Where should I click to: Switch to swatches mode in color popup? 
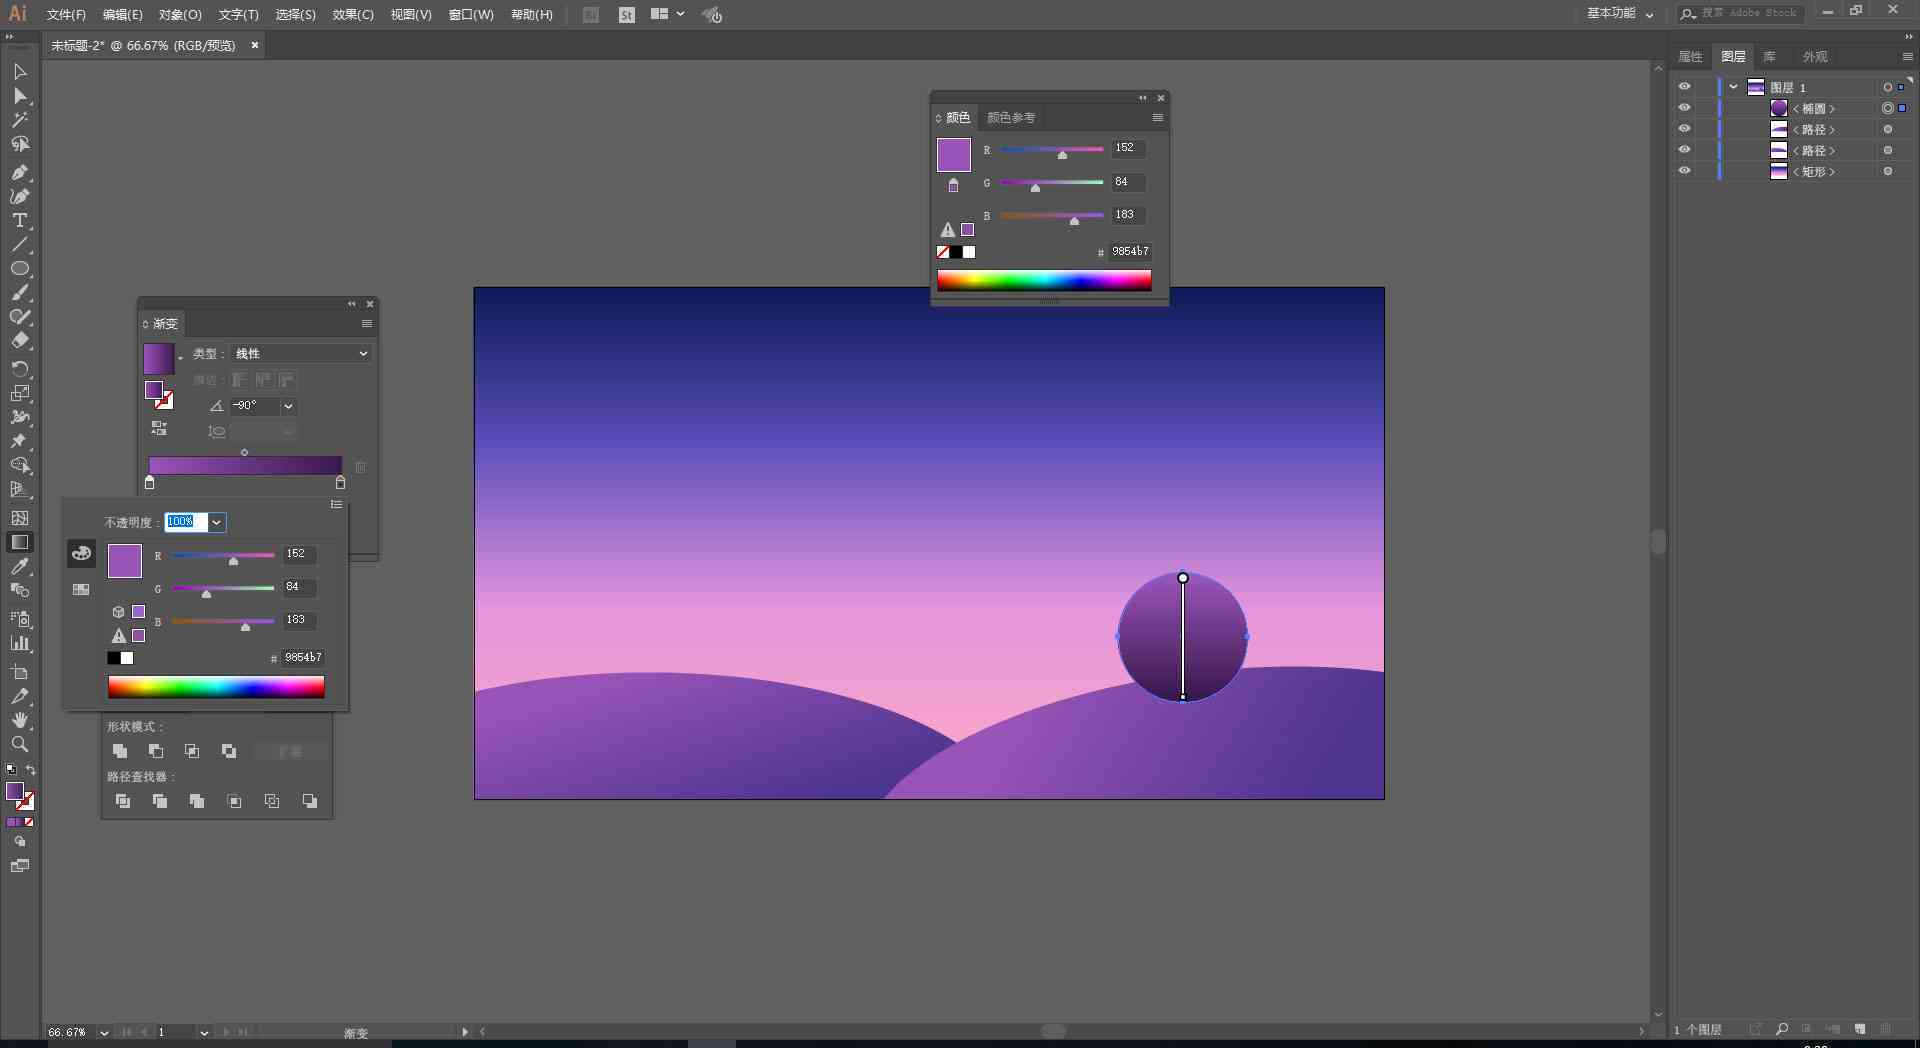coord(81,589)
